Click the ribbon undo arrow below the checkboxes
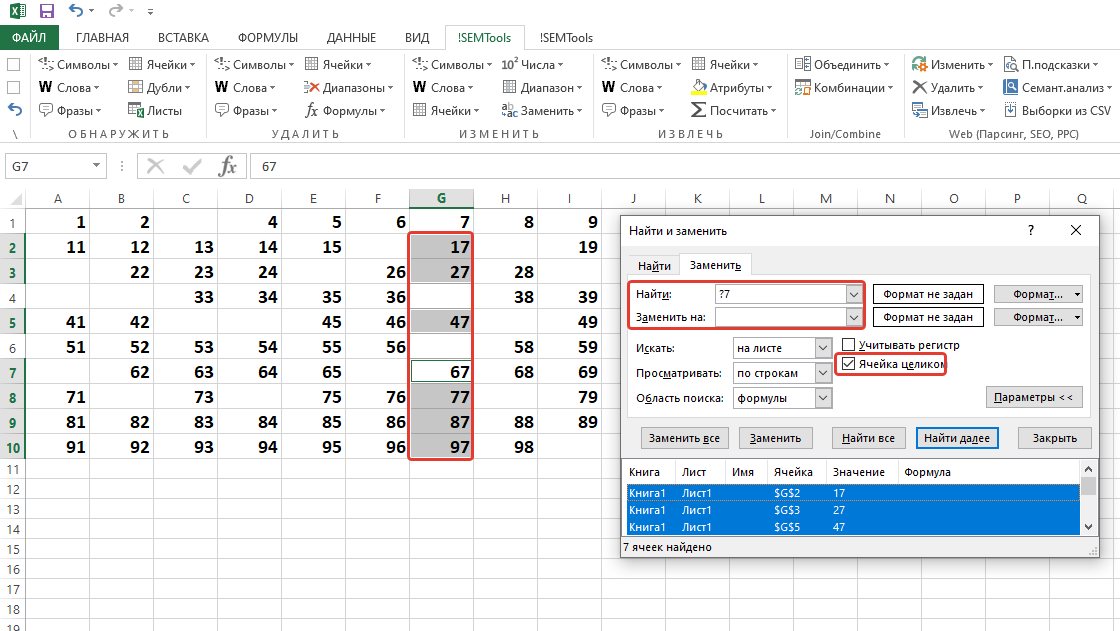The image size is (1120, 631). (x=15, y=110)
